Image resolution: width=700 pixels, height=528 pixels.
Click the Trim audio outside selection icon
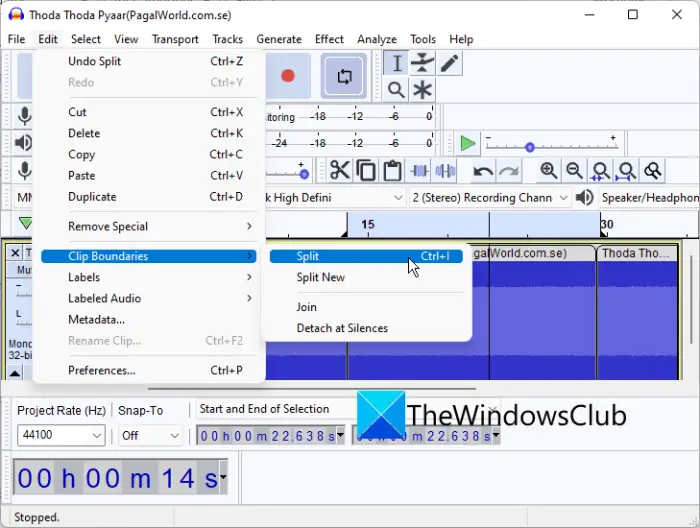[419, 170]
